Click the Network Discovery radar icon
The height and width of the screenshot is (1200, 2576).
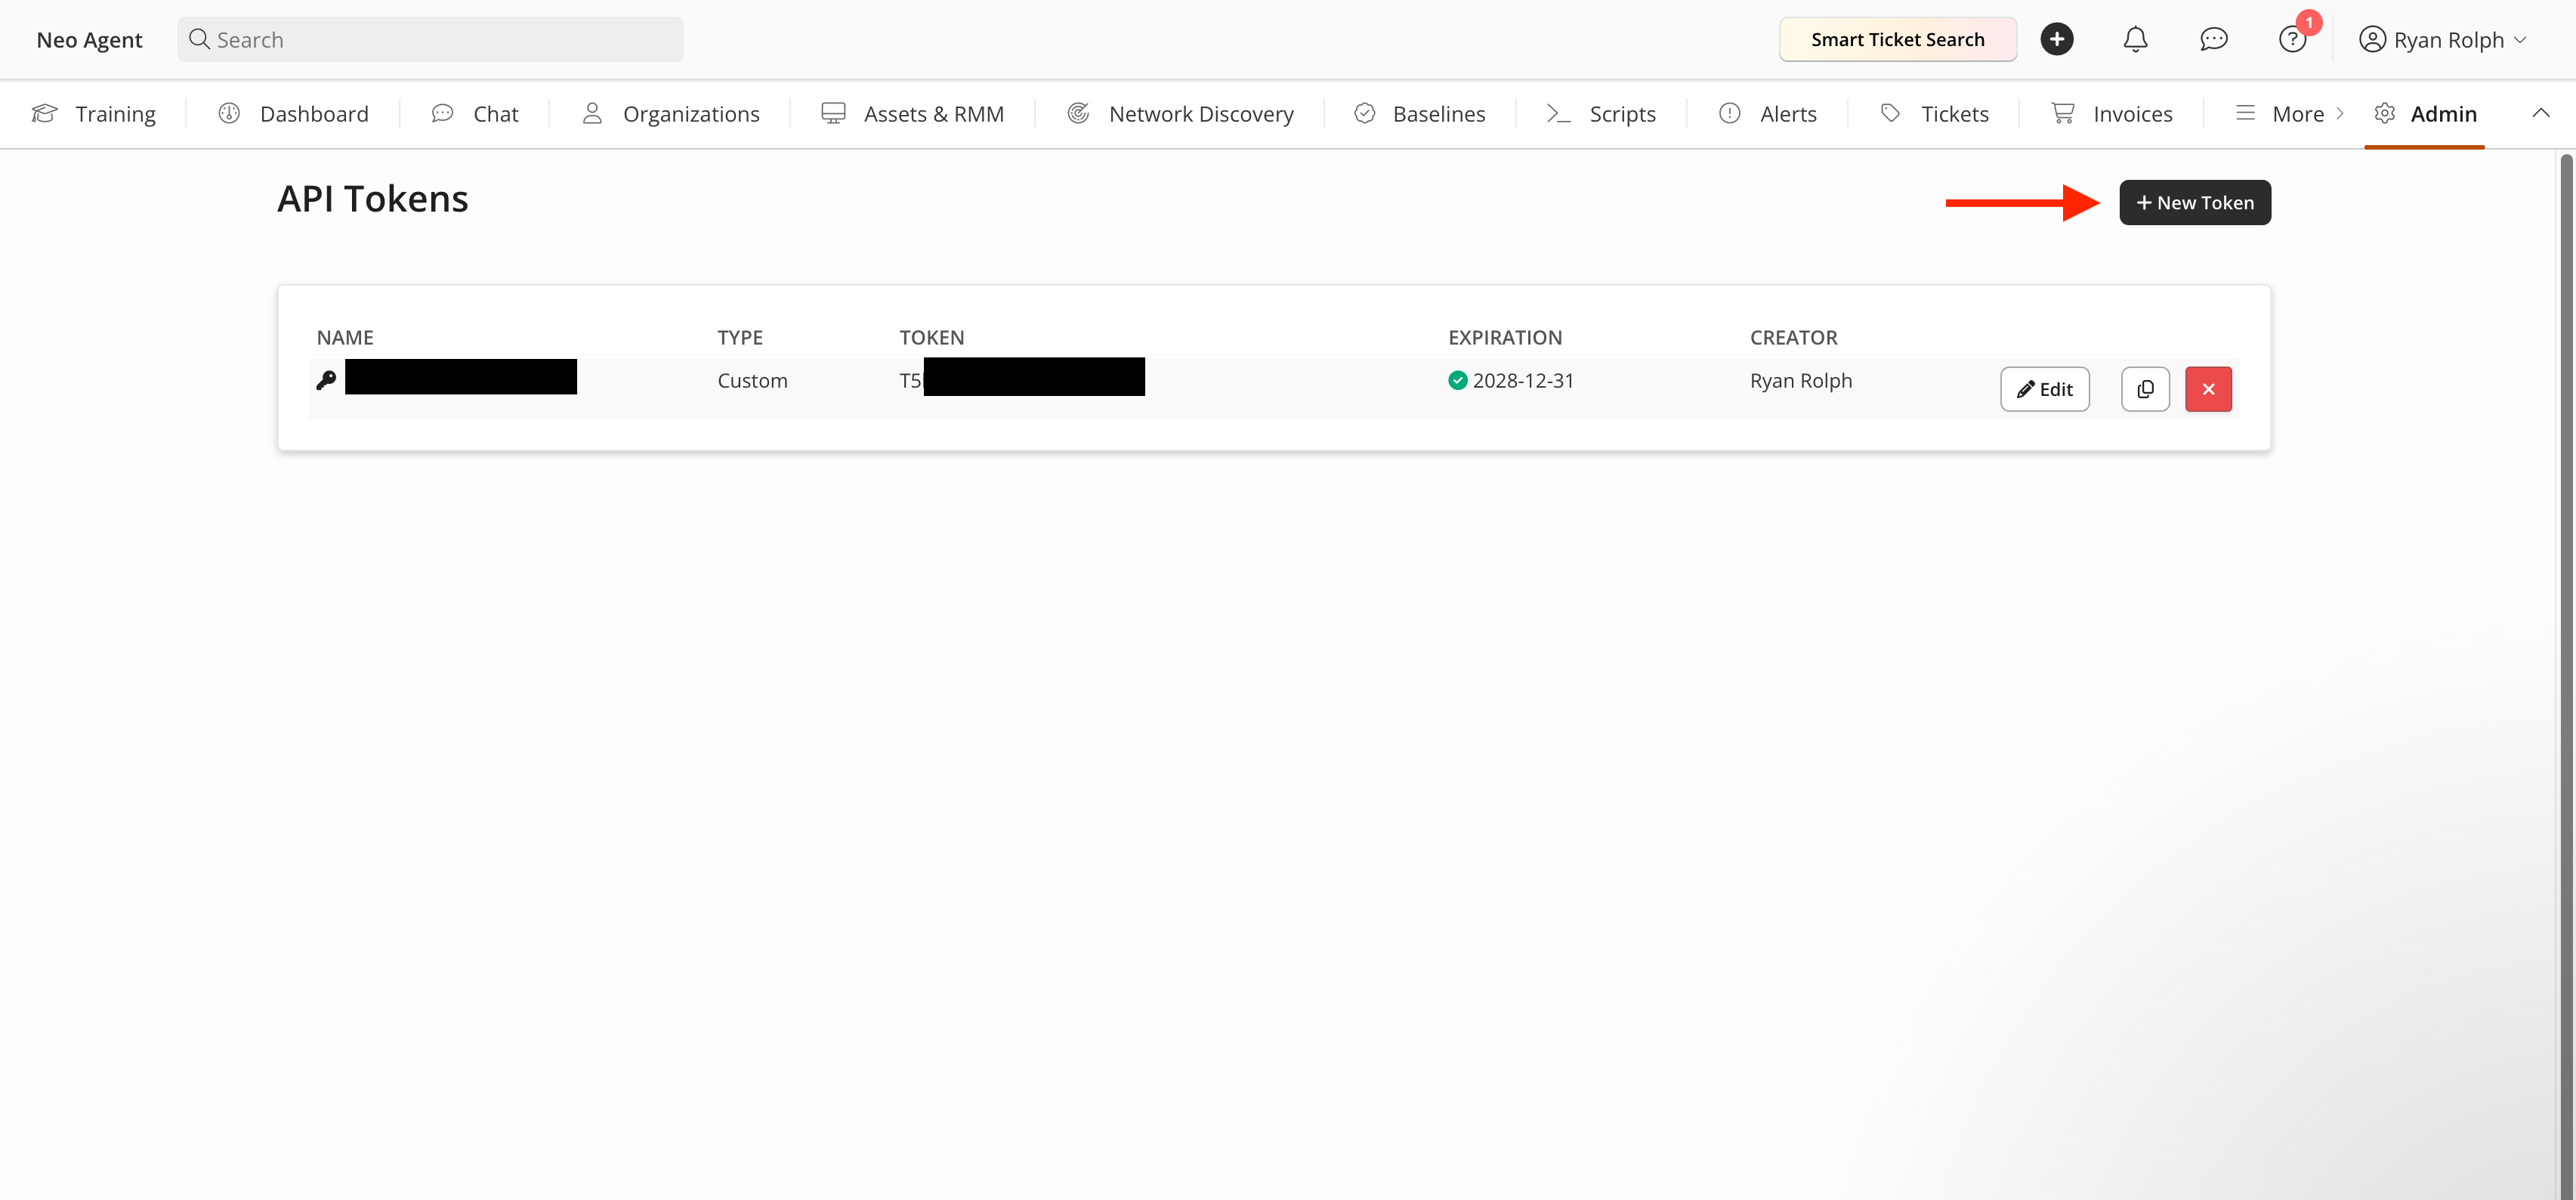1078,113
